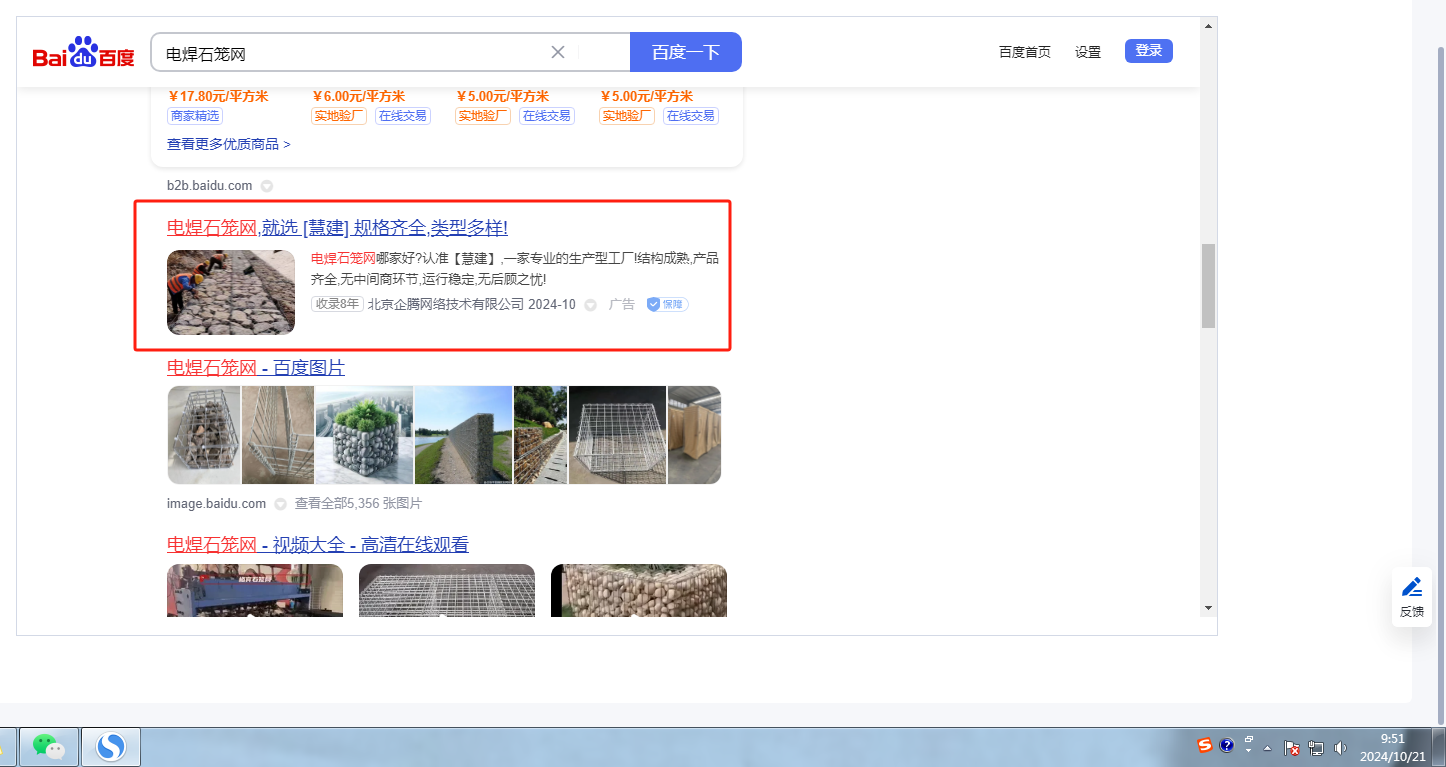
Task: Click the Sogou input method tray icon
Action: (1206, 746)
